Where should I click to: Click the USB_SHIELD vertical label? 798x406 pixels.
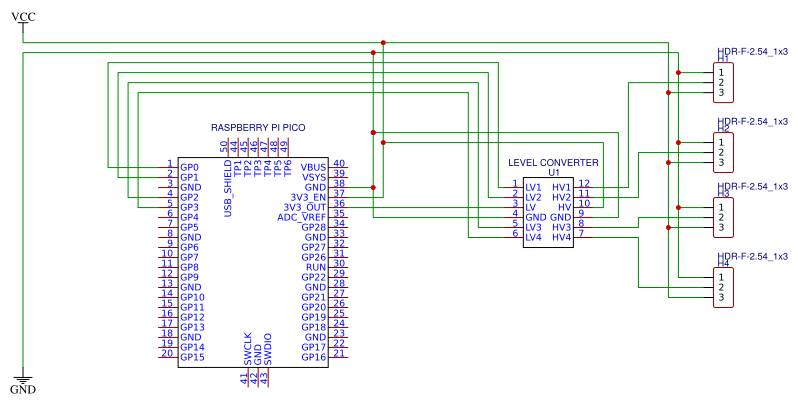click(228, 189)
